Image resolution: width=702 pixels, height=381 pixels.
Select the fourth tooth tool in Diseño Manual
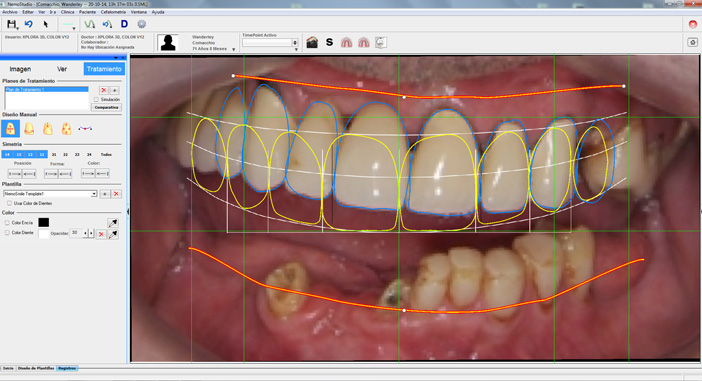pos(66,129)
